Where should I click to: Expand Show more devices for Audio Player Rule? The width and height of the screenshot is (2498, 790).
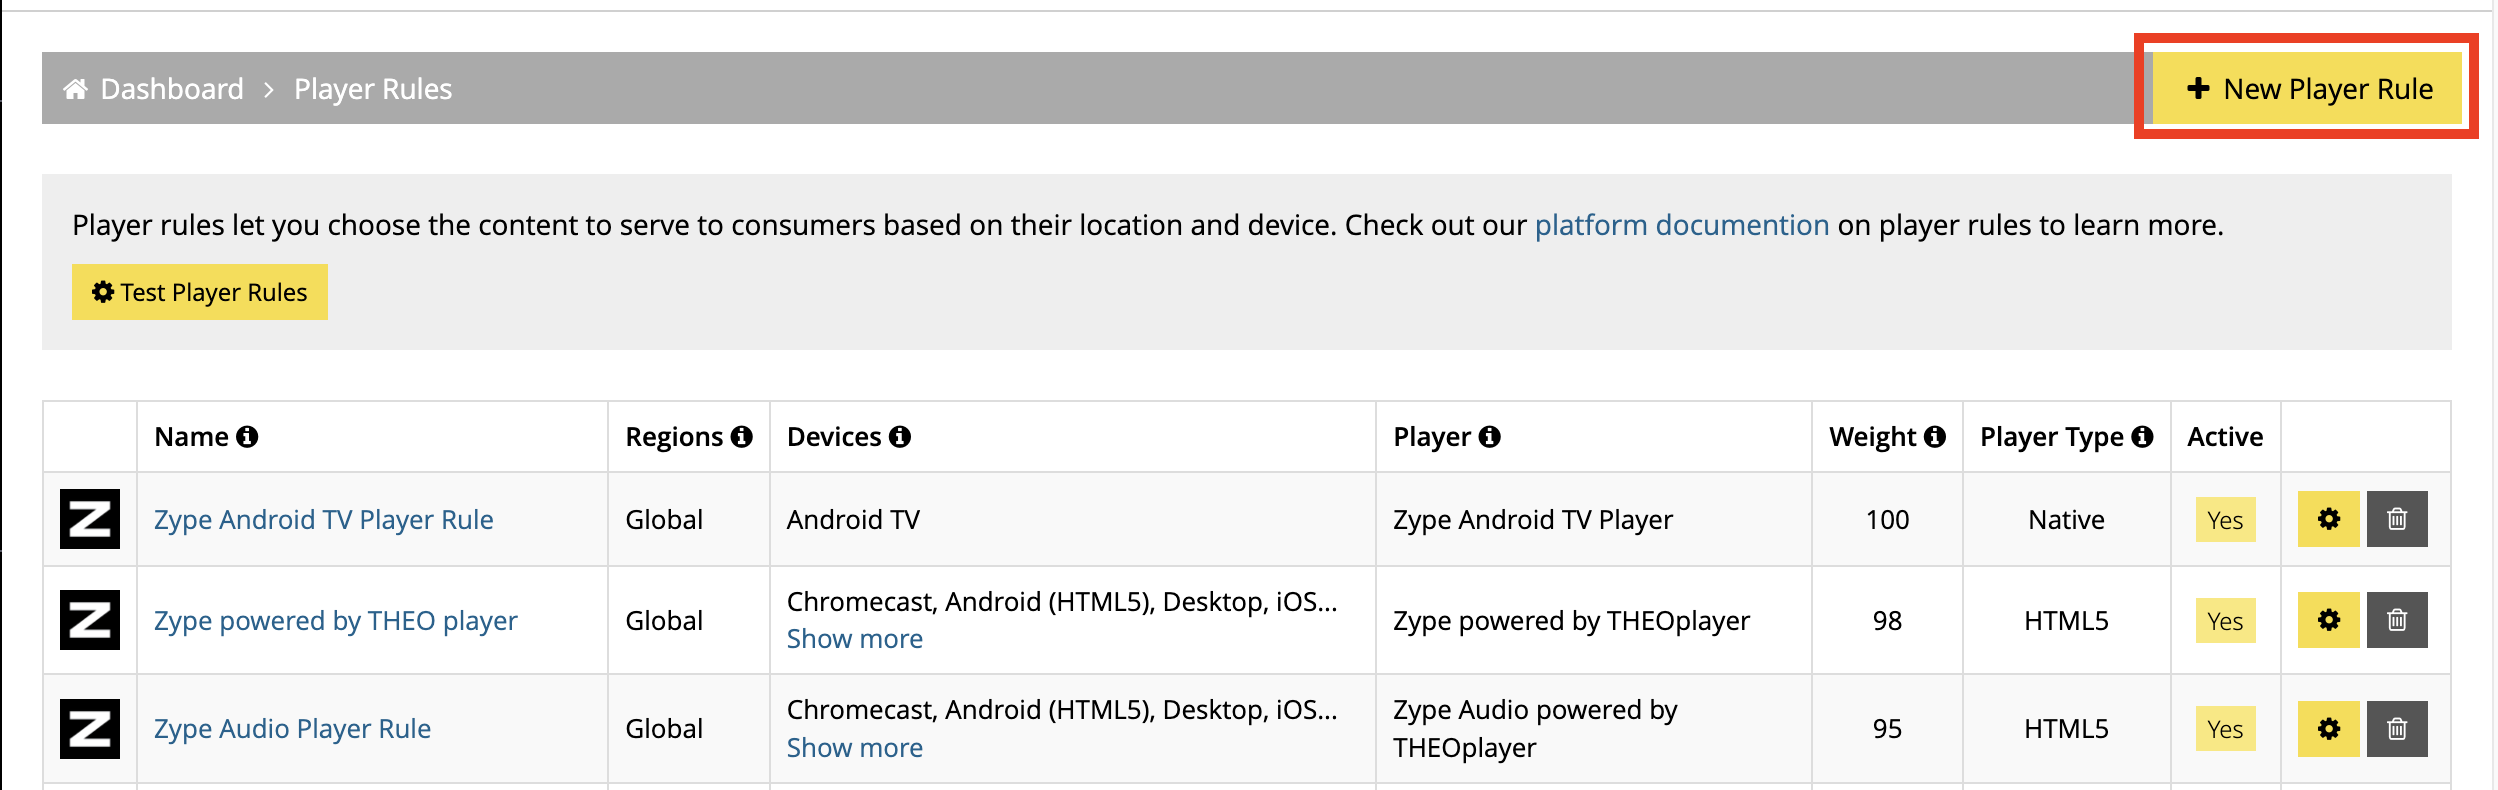tap(854, 748)
